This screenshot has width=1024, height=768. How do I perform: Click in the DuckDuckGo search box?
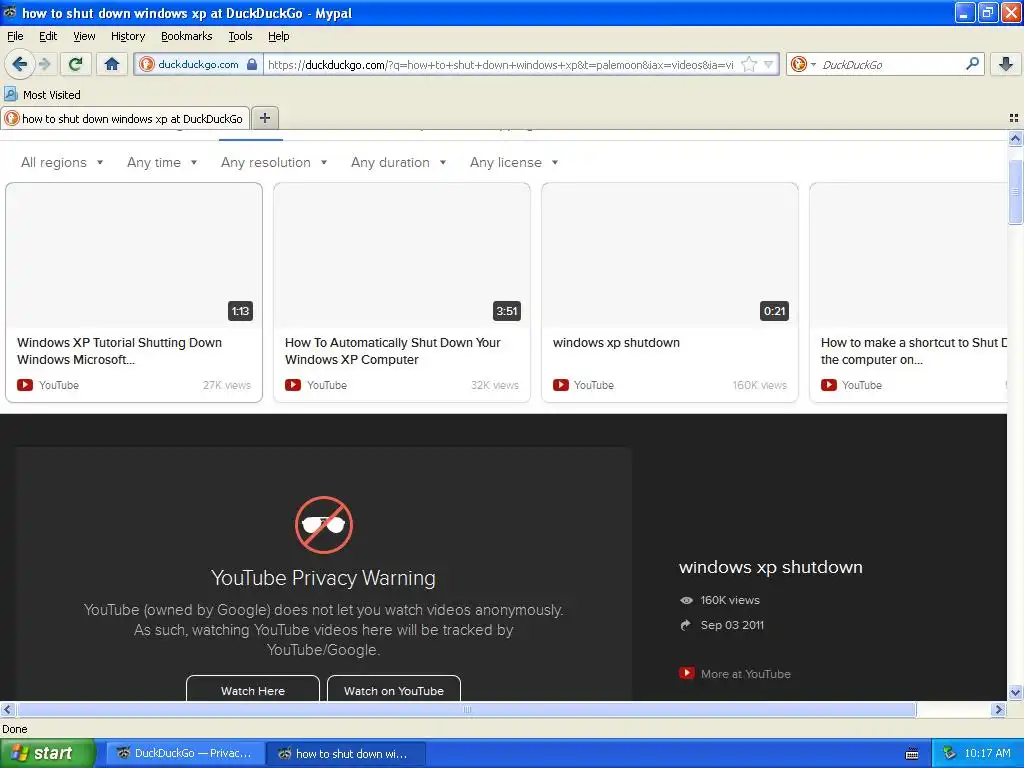pyautogui.click(x=890, y=64)
